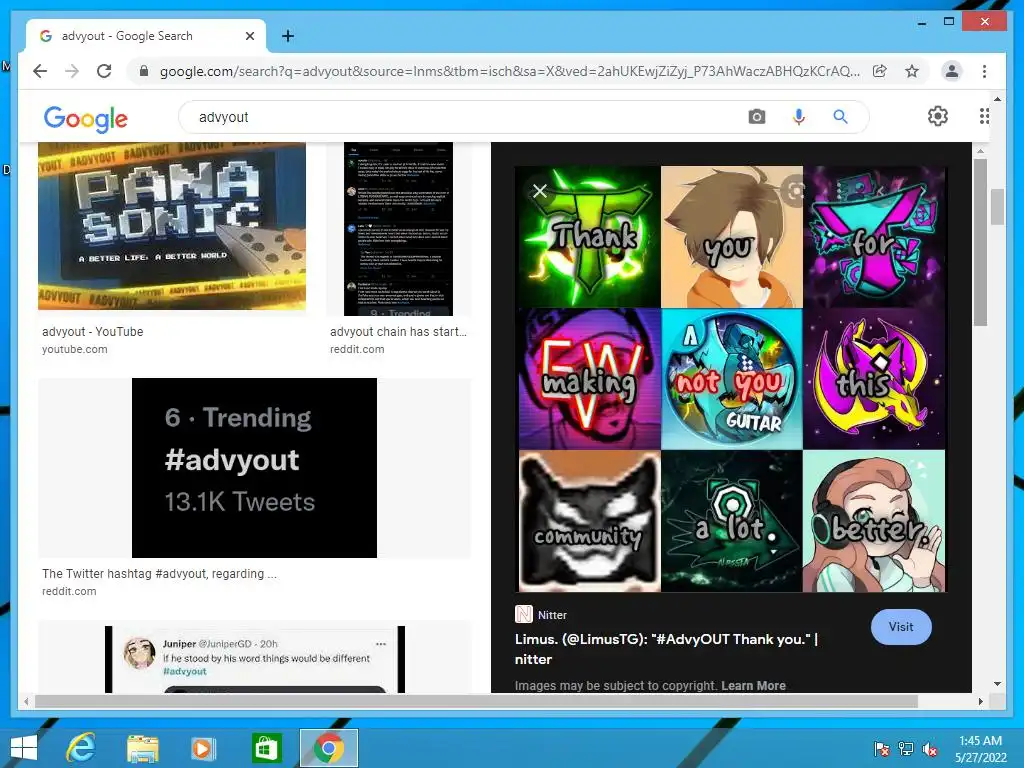Open the Chrome profile avatar

(x=952, y=71)
